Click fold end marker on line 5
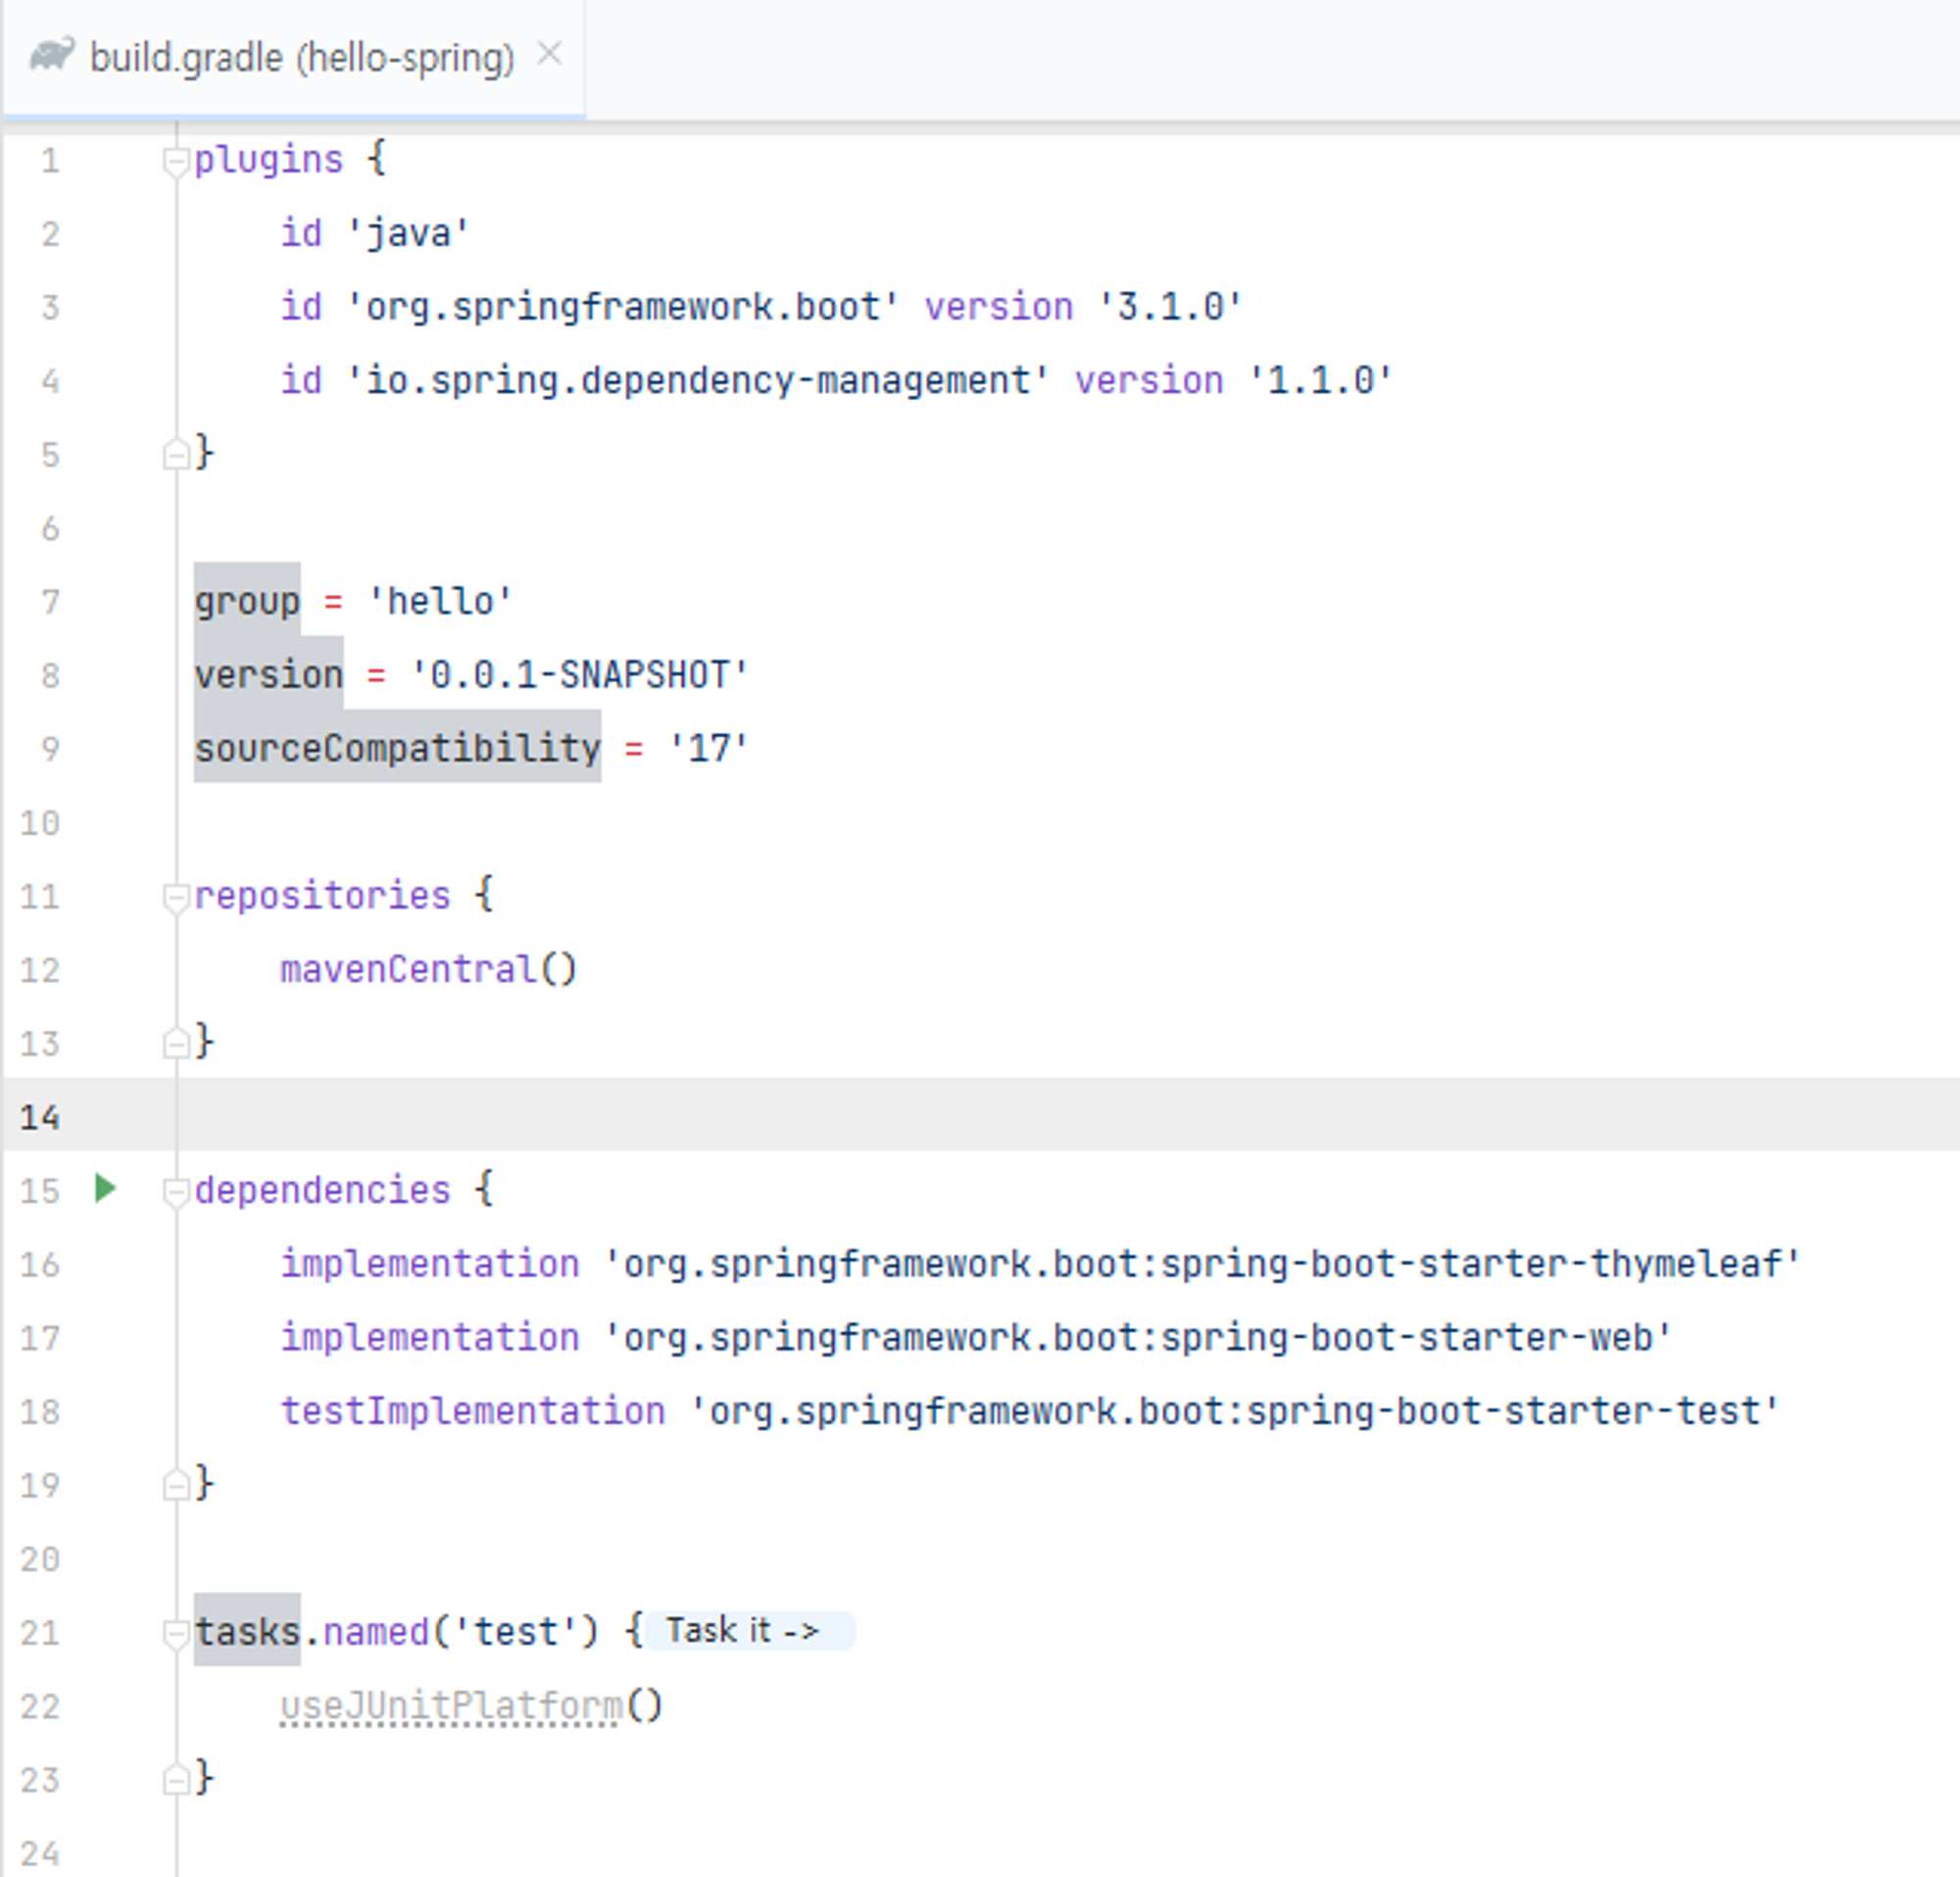 [175, 455]
